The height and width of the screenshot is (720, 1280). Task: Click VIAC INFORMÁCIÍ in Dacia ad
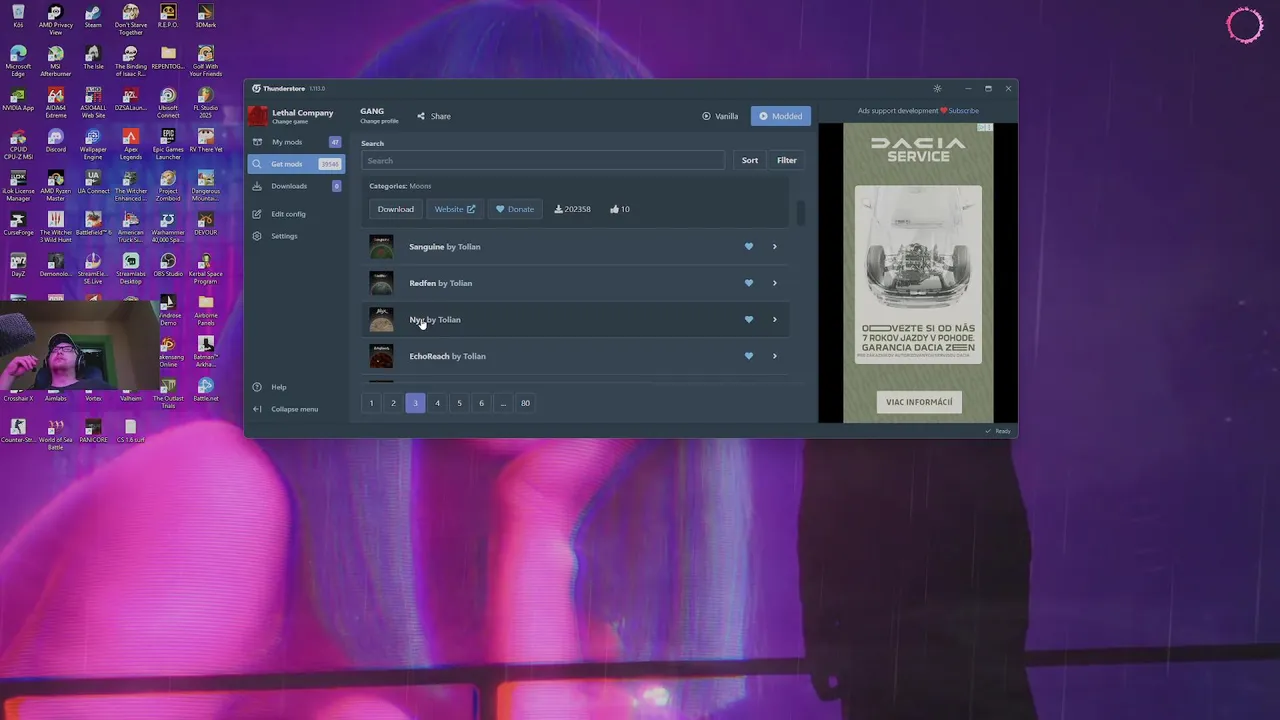pyautogui.click(x=919, y=402)
